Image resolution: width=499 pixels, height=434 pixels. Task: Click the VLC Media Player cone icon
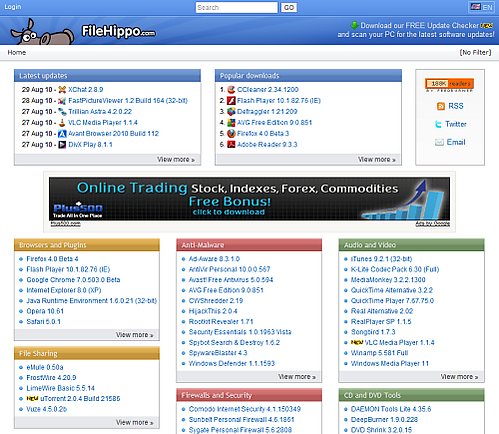click(x=62, y=123)
